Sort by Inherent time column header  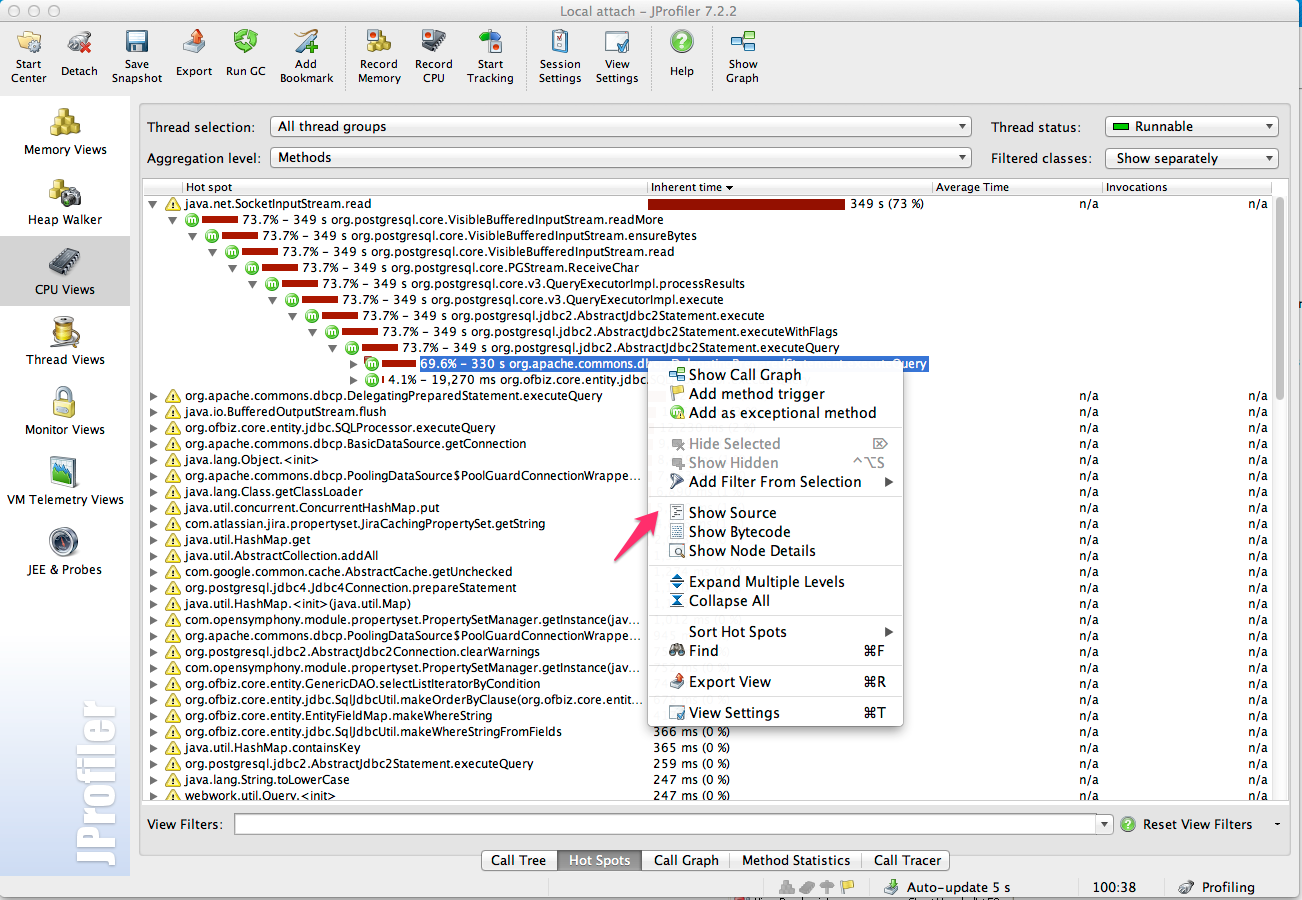coord(790,187)
